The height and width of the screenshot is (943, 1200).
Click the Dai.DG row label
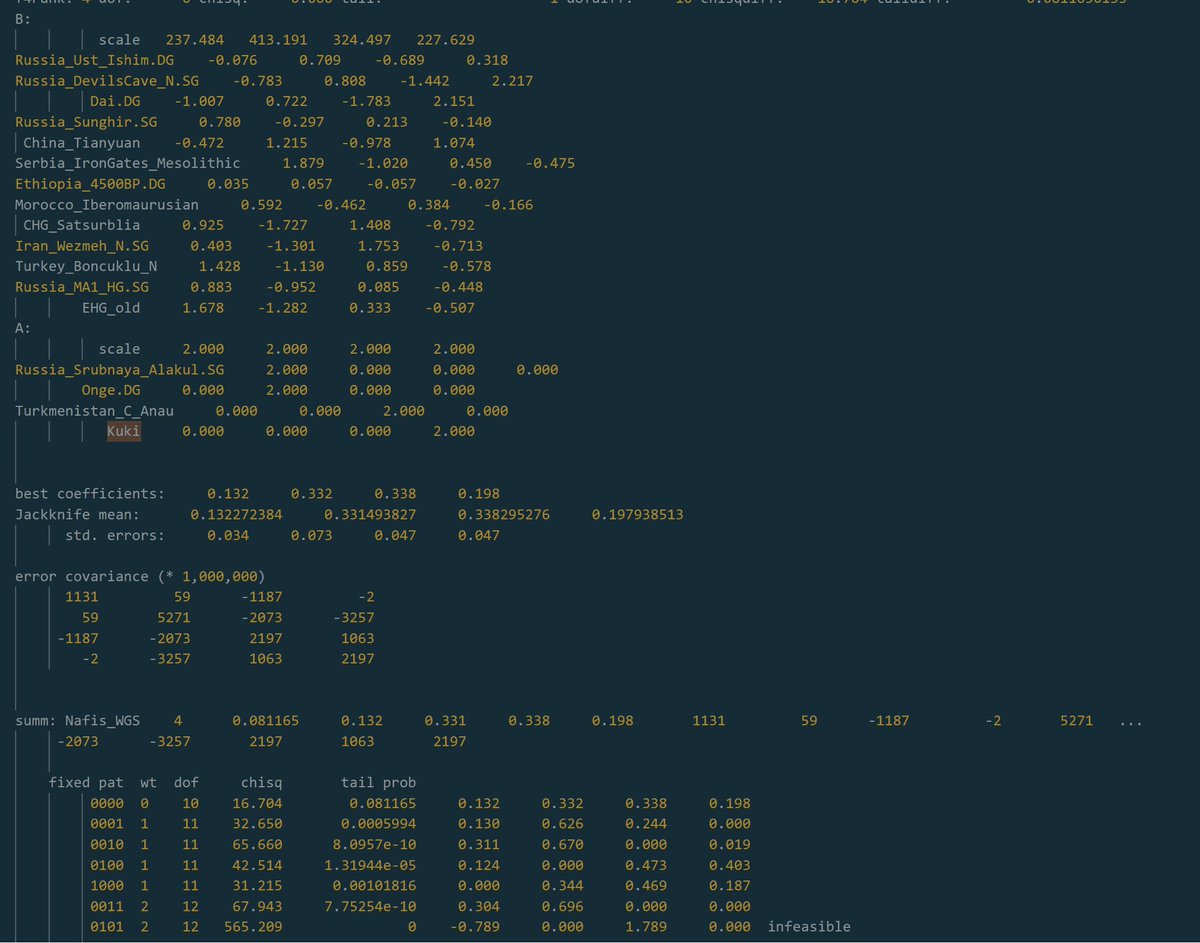115,101
